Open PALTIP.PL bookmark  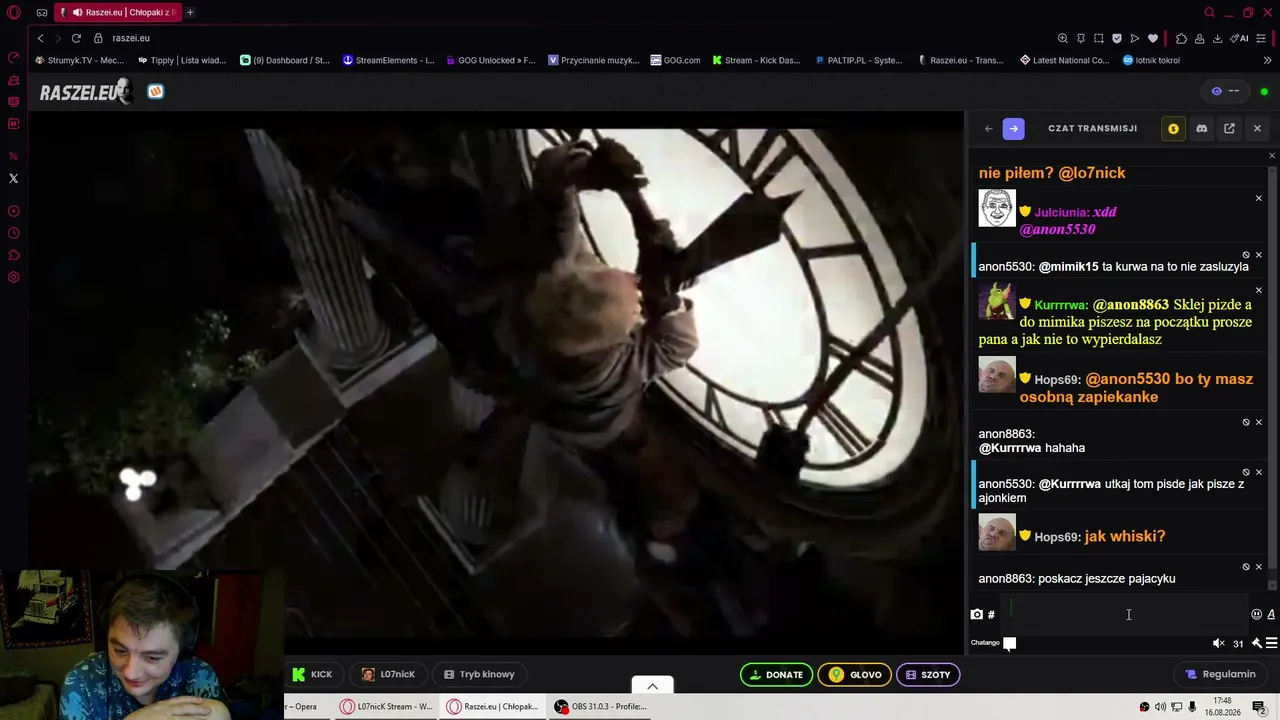point(859,60)
